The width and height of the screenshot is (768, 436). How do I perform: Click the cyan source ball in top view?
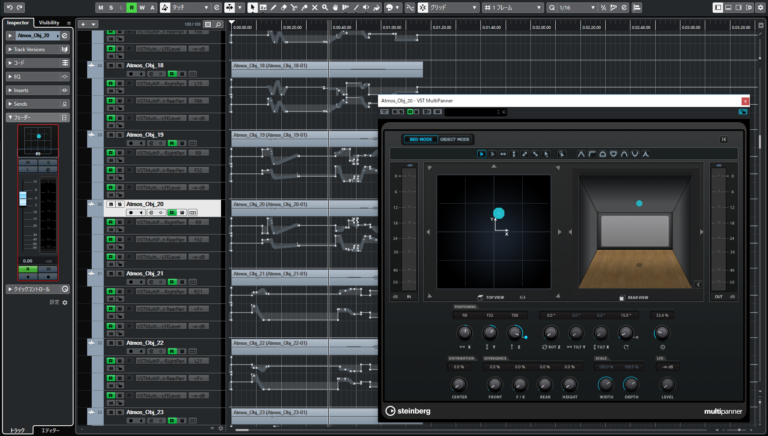point(499,213)
